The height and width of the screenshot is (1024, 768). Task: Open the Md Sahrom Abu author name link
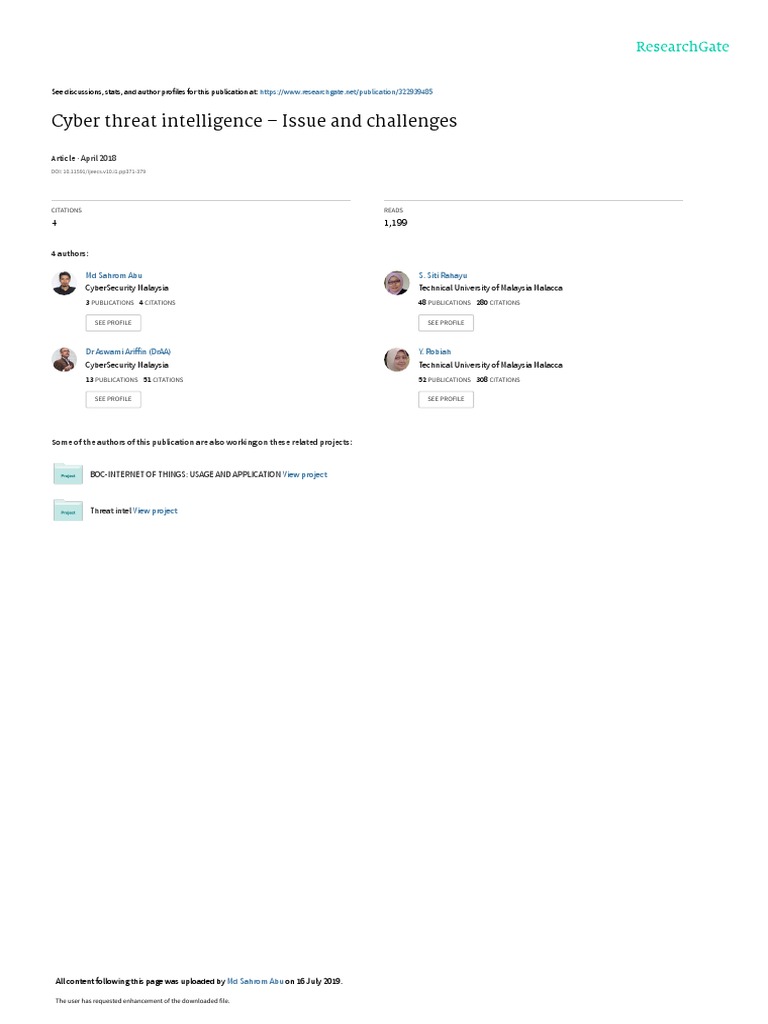(114, 276)
